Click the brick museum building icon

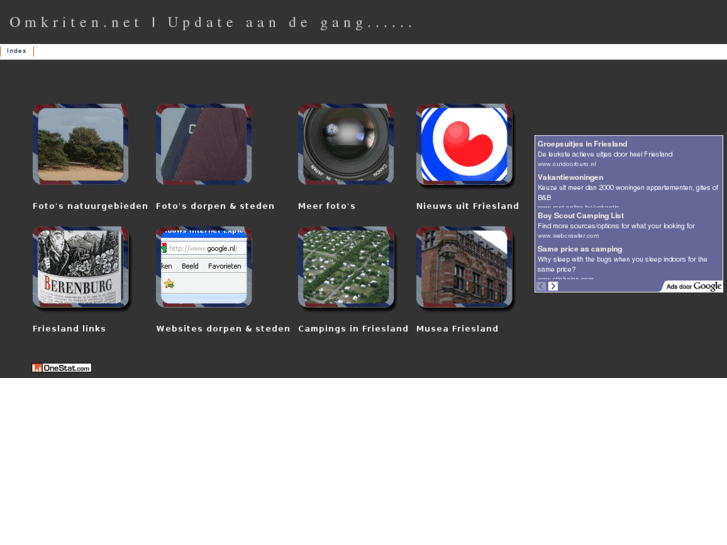tap(464, 267)
